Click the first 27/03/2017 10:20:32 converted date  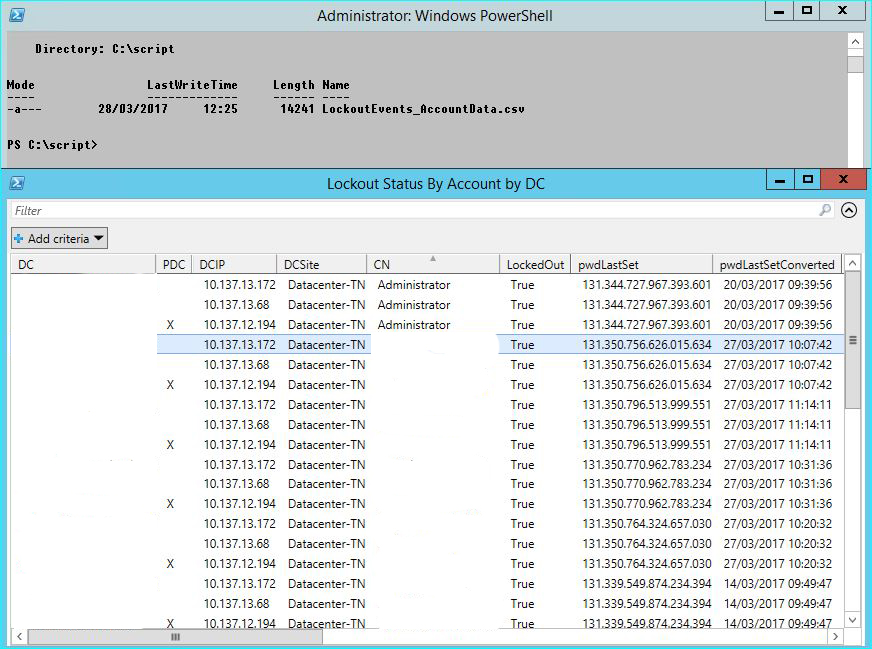pos(777,524)
